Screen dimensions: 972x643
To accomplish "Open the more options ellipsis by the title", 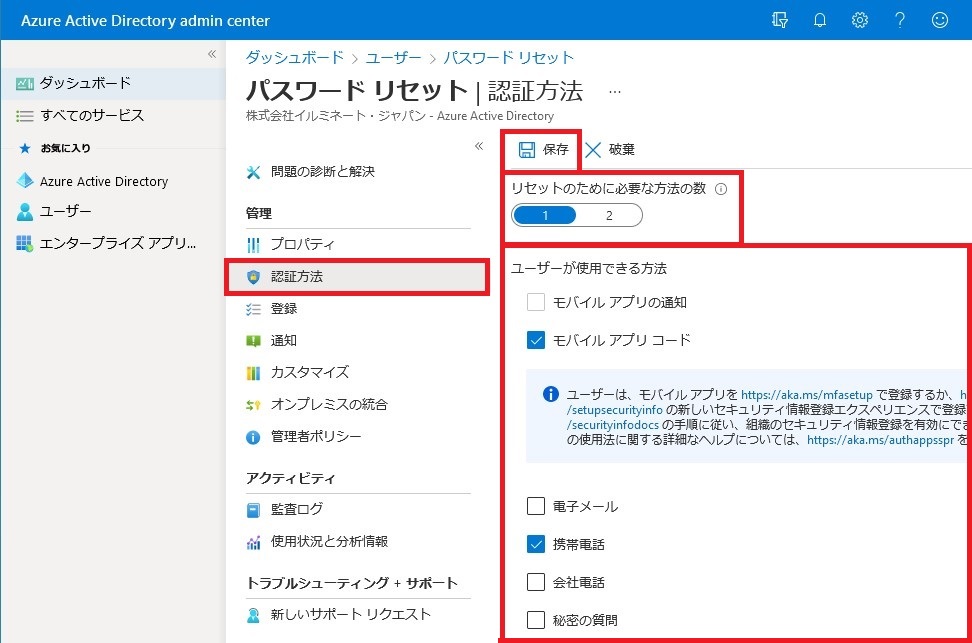I will [614, 92].
